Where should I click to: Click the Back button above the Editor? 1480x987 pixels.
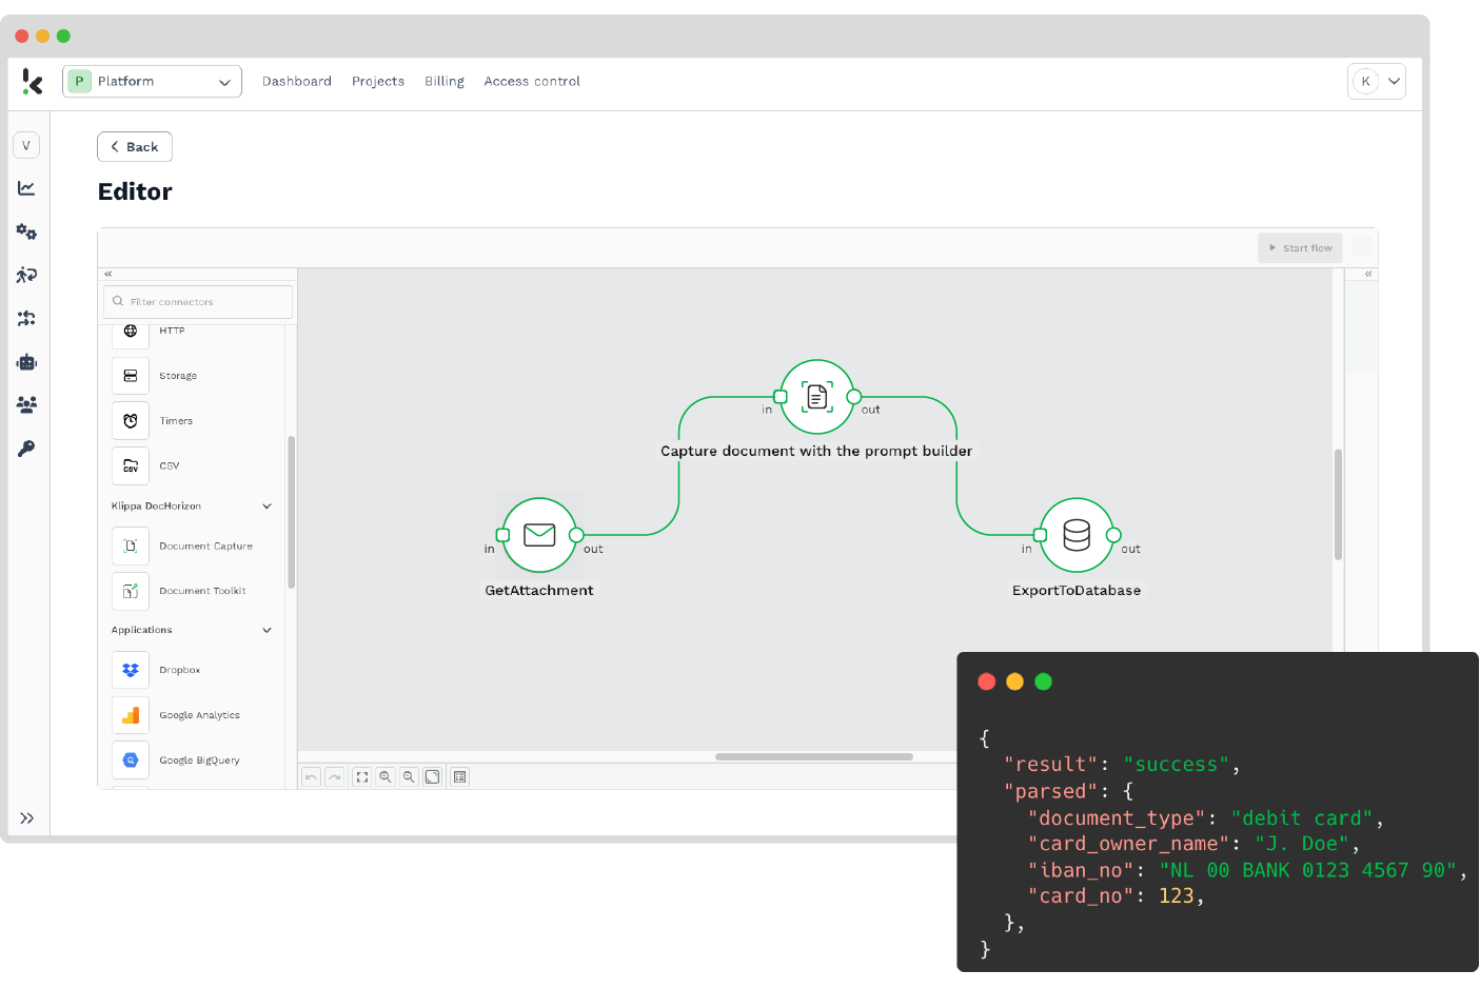pos(134,146)
